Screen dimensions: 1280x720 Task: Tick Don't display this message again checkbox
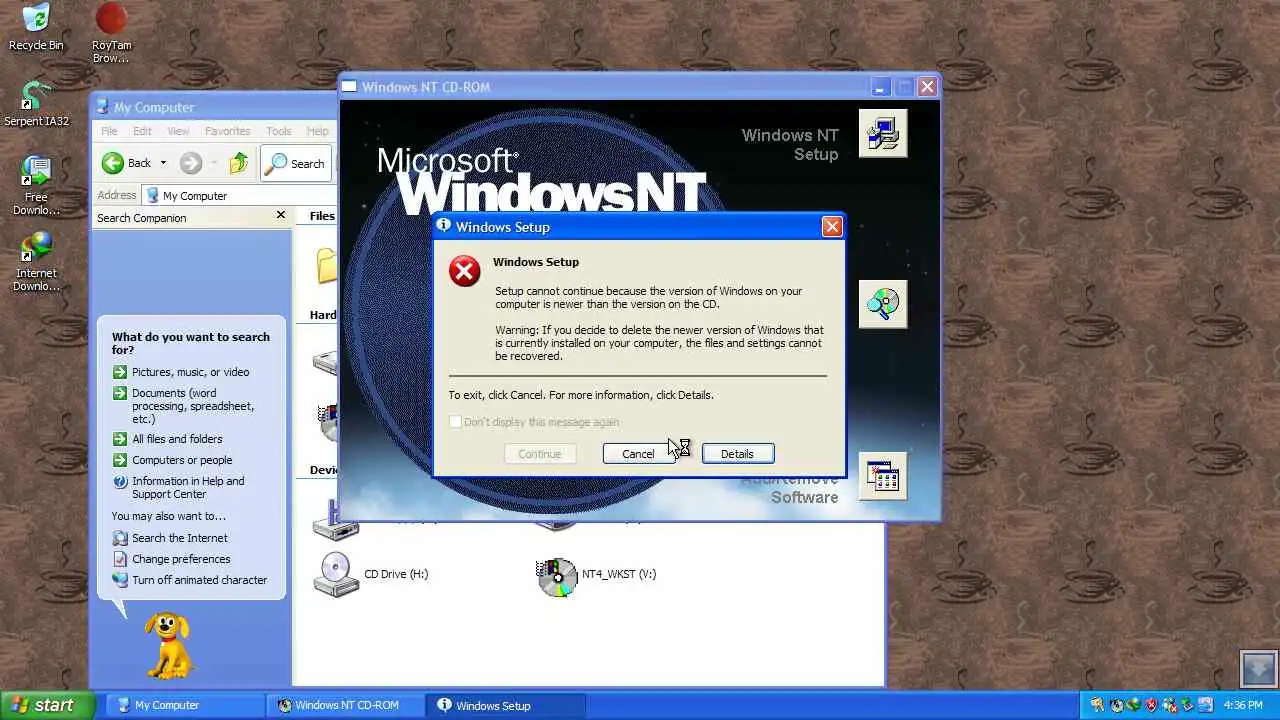455,422
